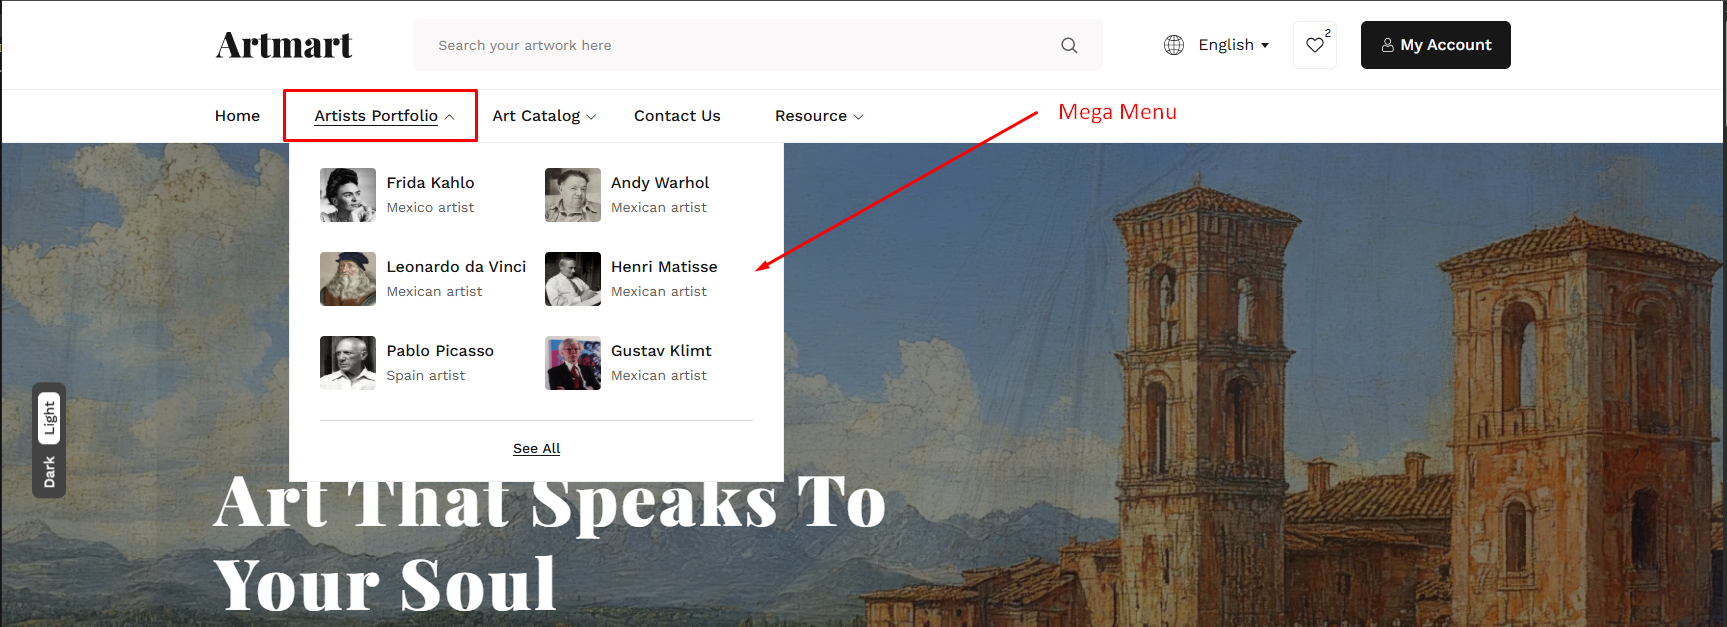This screenshot has width=1727, height=627.
Task: Switch to Light theme mode
Action: coord(49,419)
